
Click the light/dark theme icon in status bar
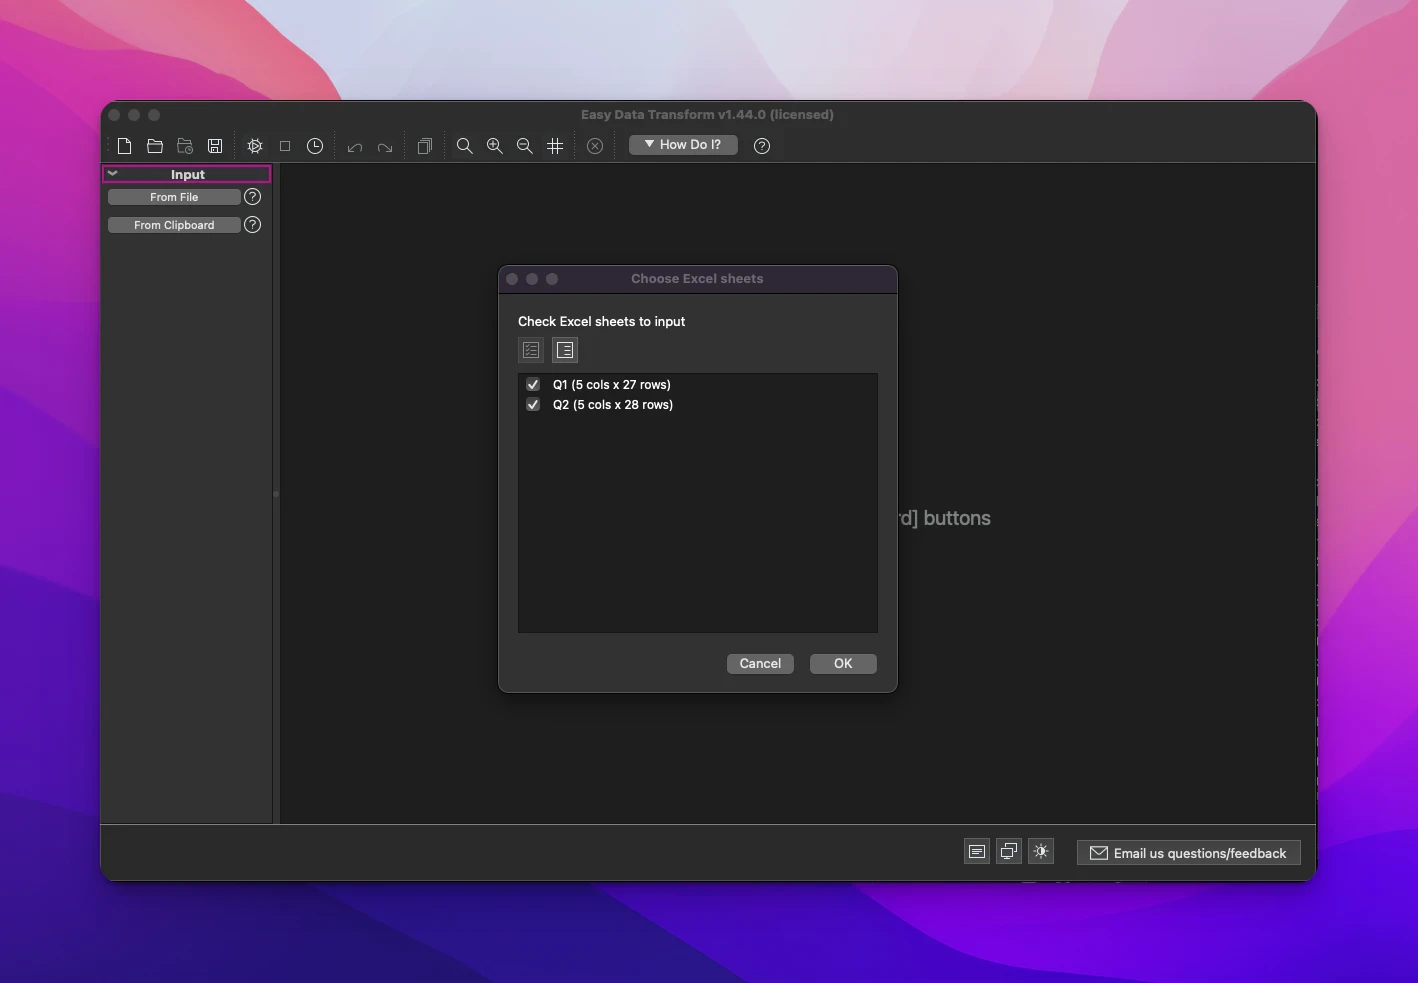click(1041, 851)
